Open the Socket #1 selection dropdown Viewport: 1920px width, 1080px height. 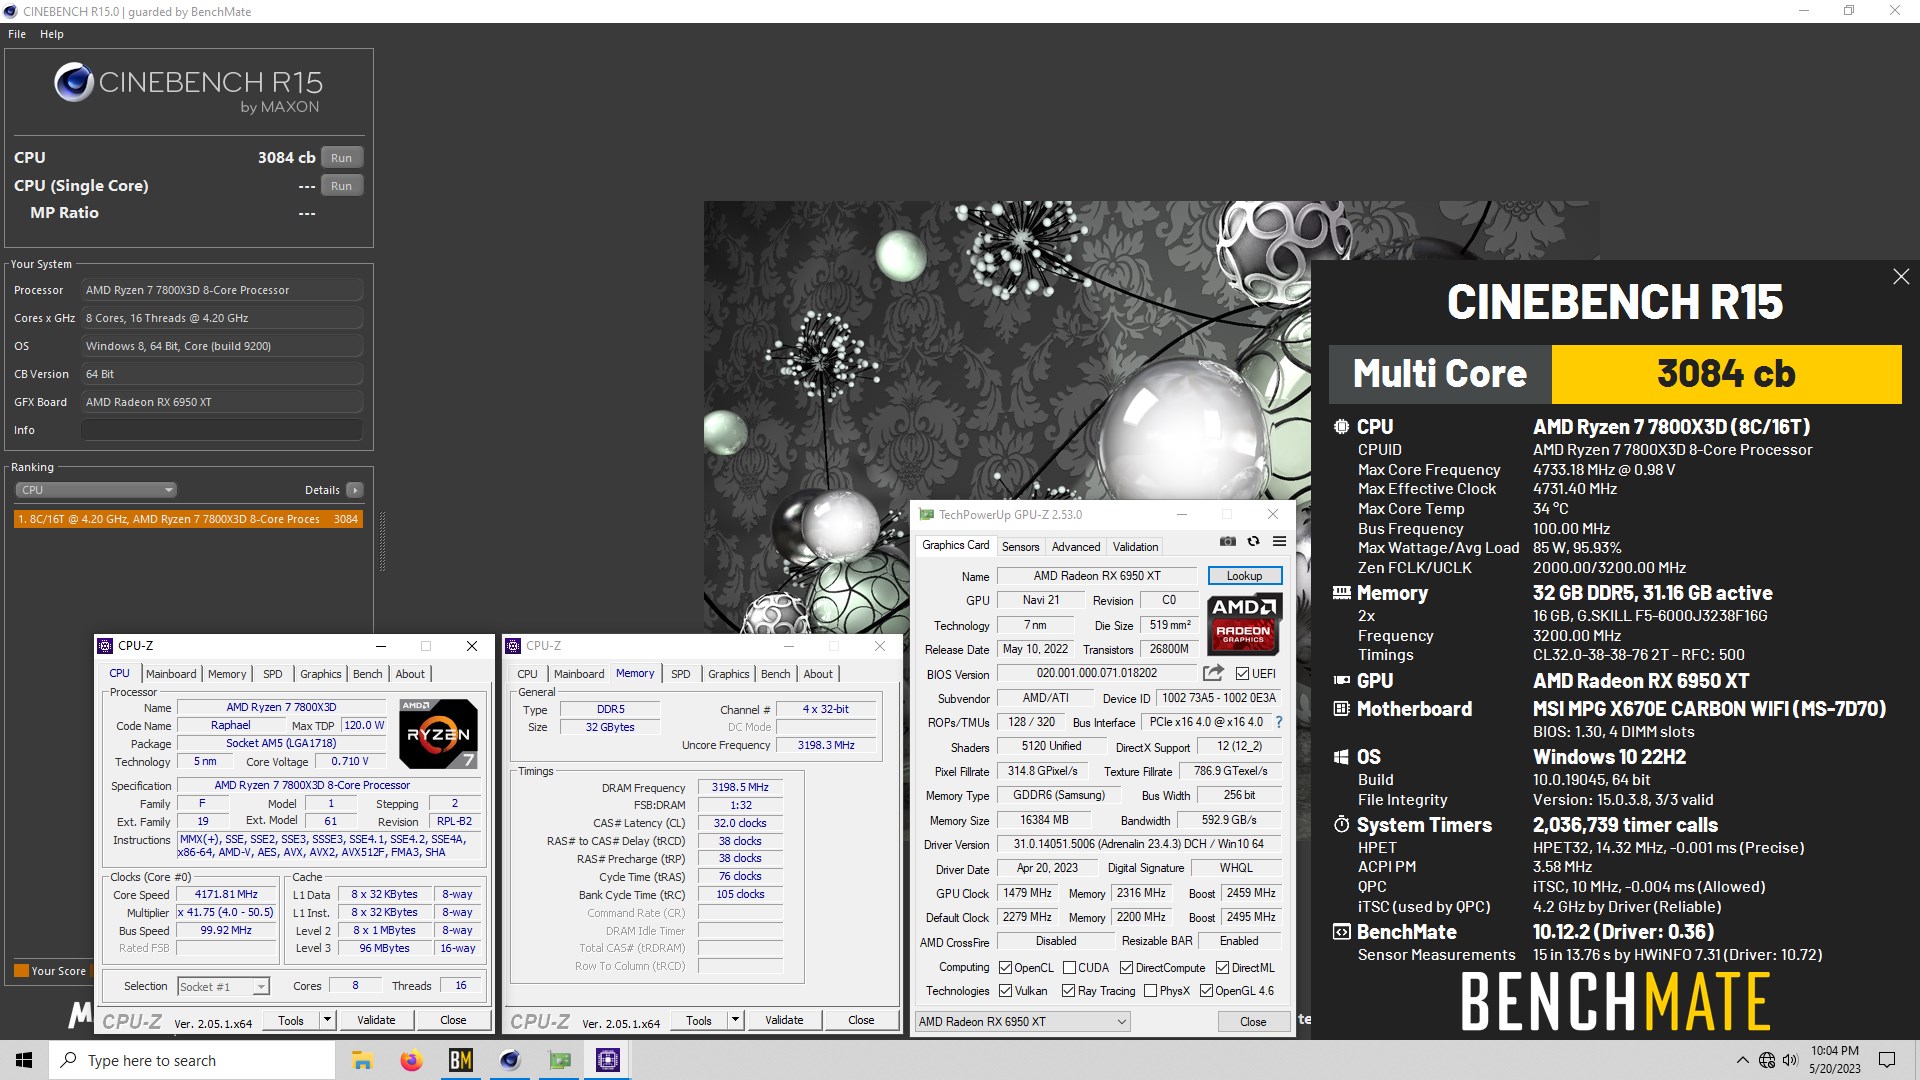pos(223,986)
